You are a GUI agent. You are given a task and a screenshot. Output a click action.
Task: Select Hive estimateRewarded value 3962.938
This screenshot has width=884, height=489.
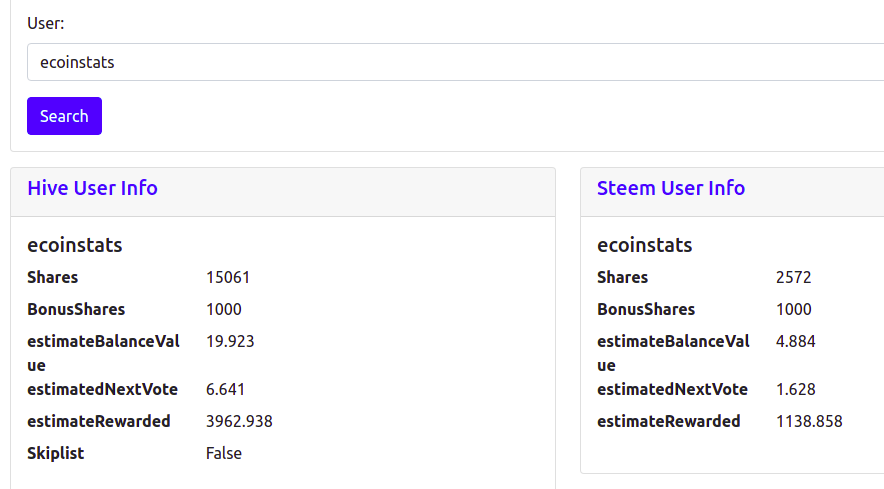click(239, 422)
